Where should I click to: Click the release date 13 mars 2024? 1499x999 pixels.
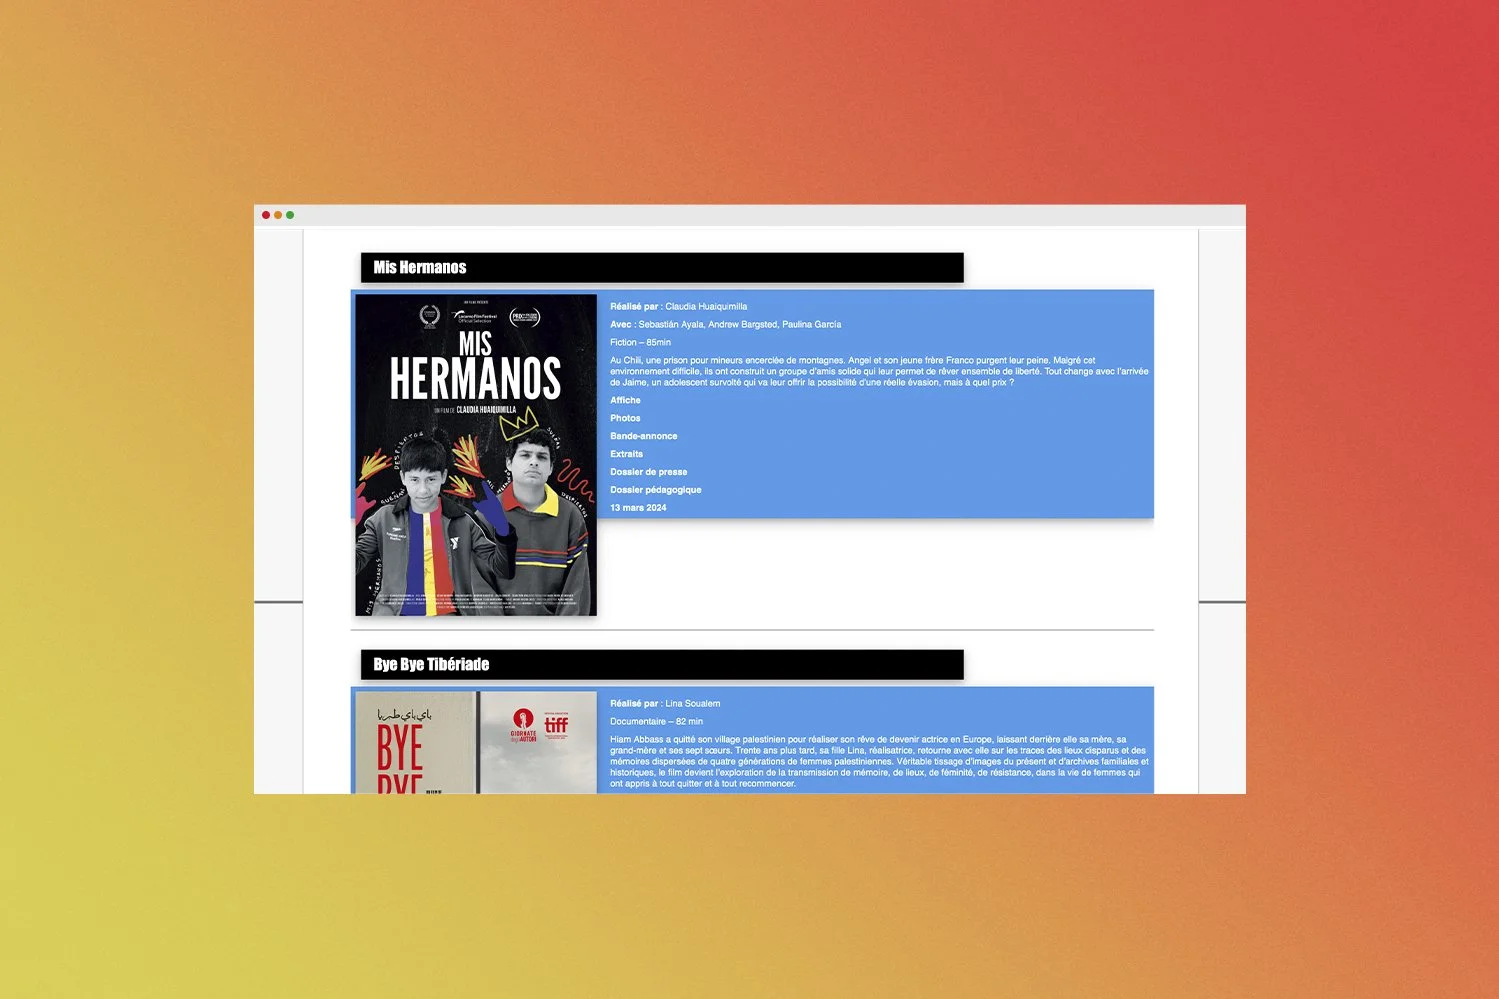(x=638, y=508)
